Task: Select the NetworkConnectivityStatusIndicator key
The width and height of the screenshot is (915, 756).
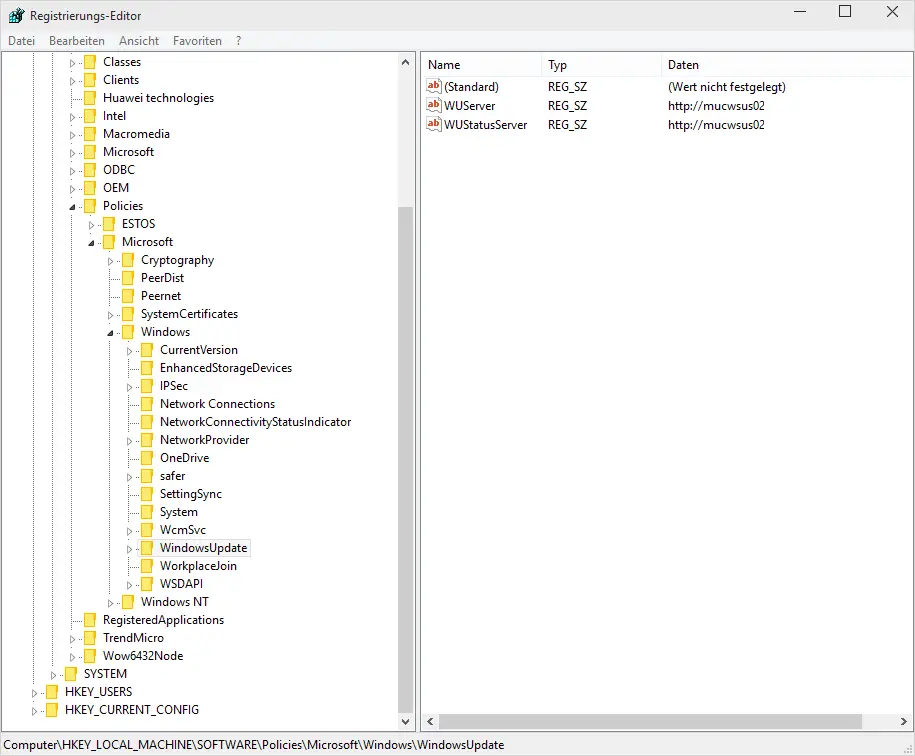Action: pos(256,422)
